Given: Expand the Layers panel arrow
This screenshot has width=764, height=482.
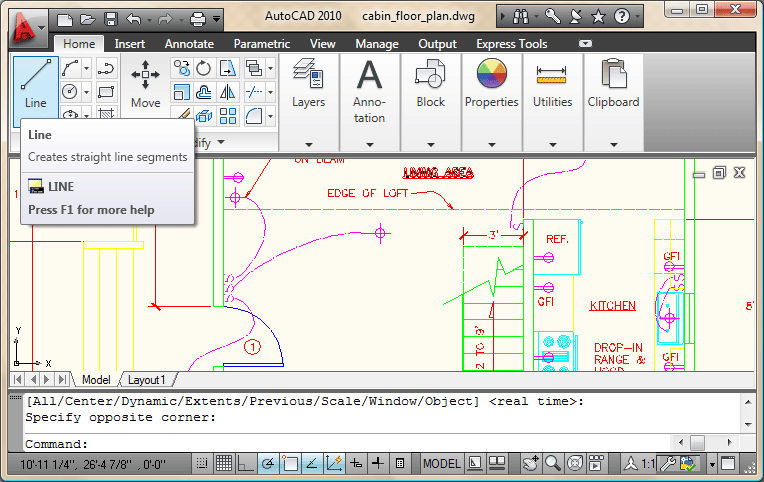Looking at the screenshot, I should pos(309,145).
